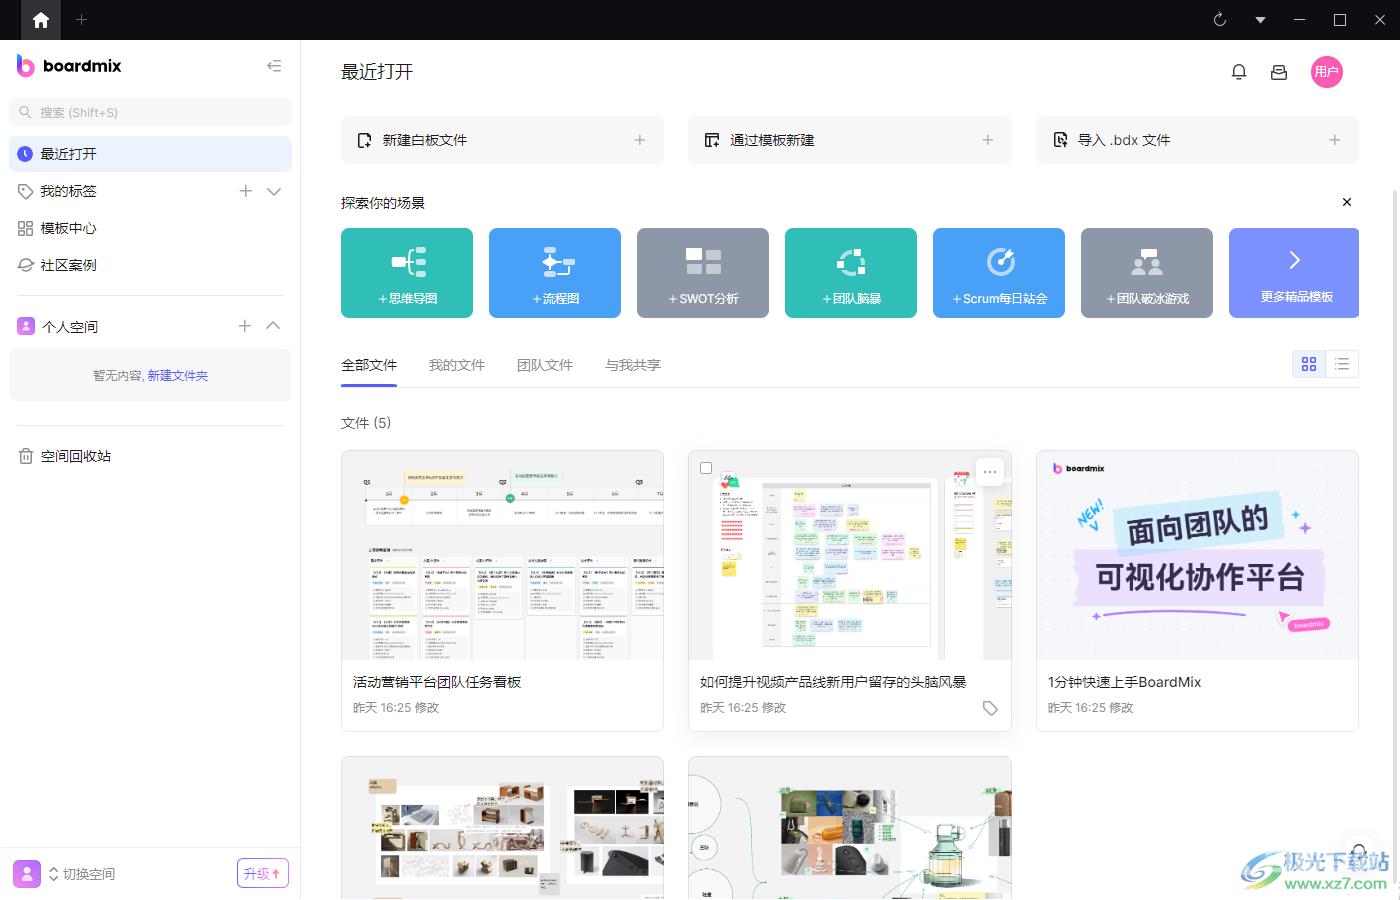Add a new tag with plus icon

click(x=246, y=191)
